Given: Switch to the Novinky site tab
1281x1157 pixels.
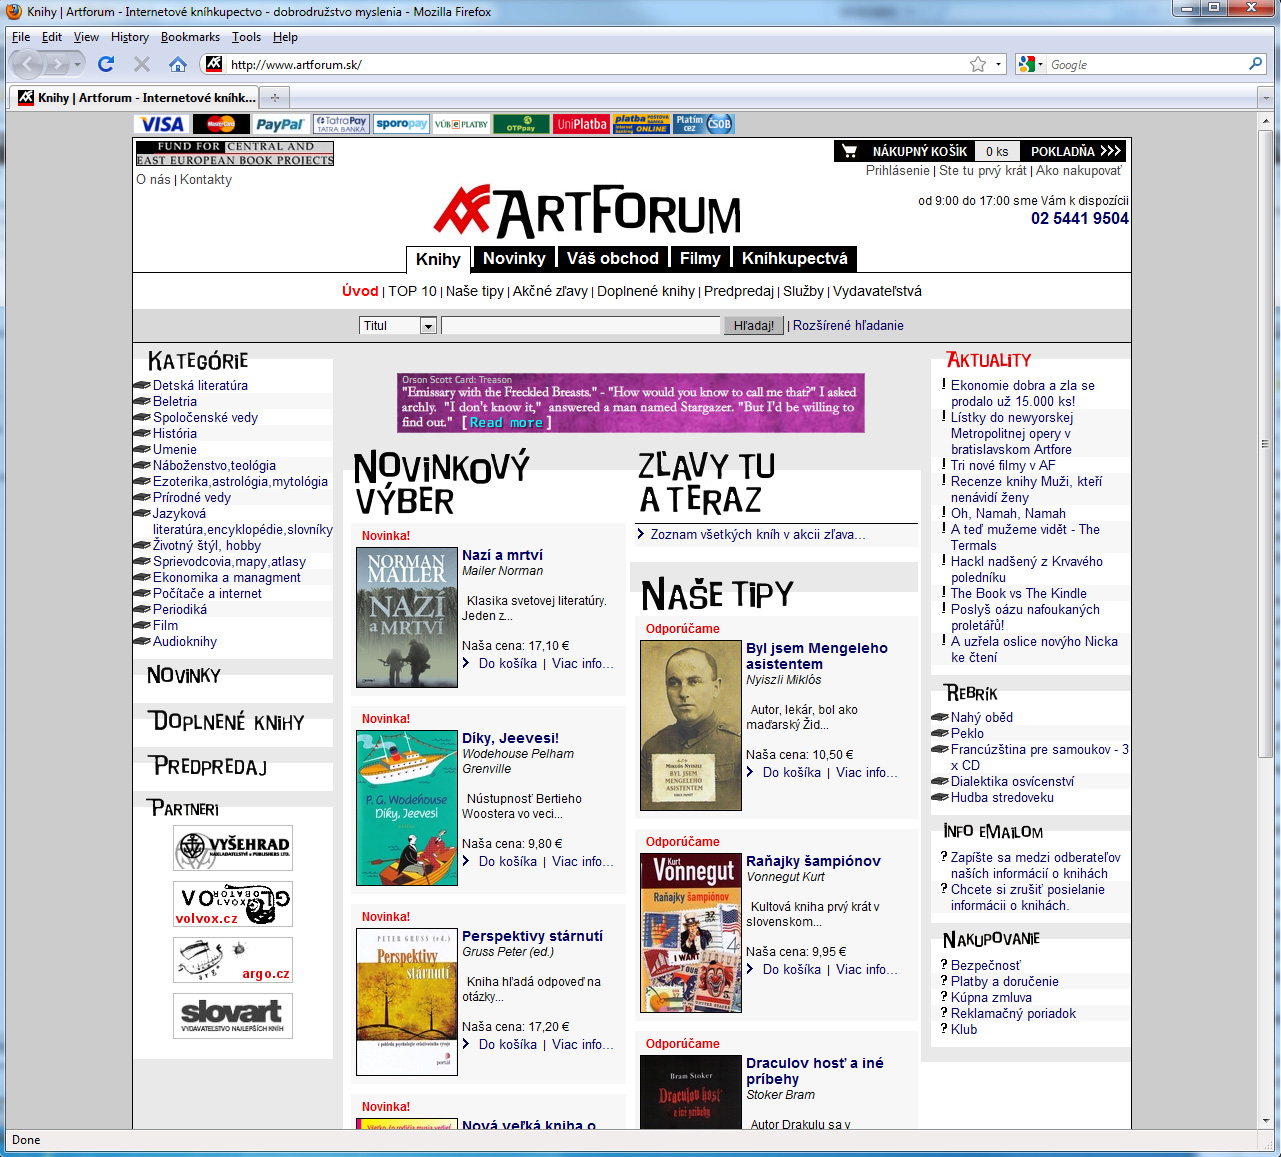Looking at the screenshot, I should 514,258.
